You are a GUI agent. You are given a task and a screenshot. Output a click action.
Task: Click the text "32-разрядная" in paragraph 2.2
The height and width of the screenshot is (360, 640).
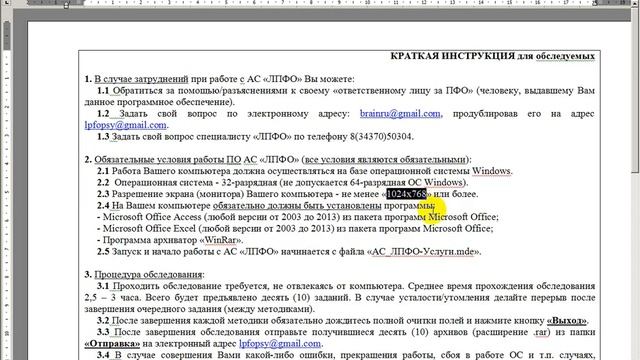pyautogui.click(x=249, y=182)
